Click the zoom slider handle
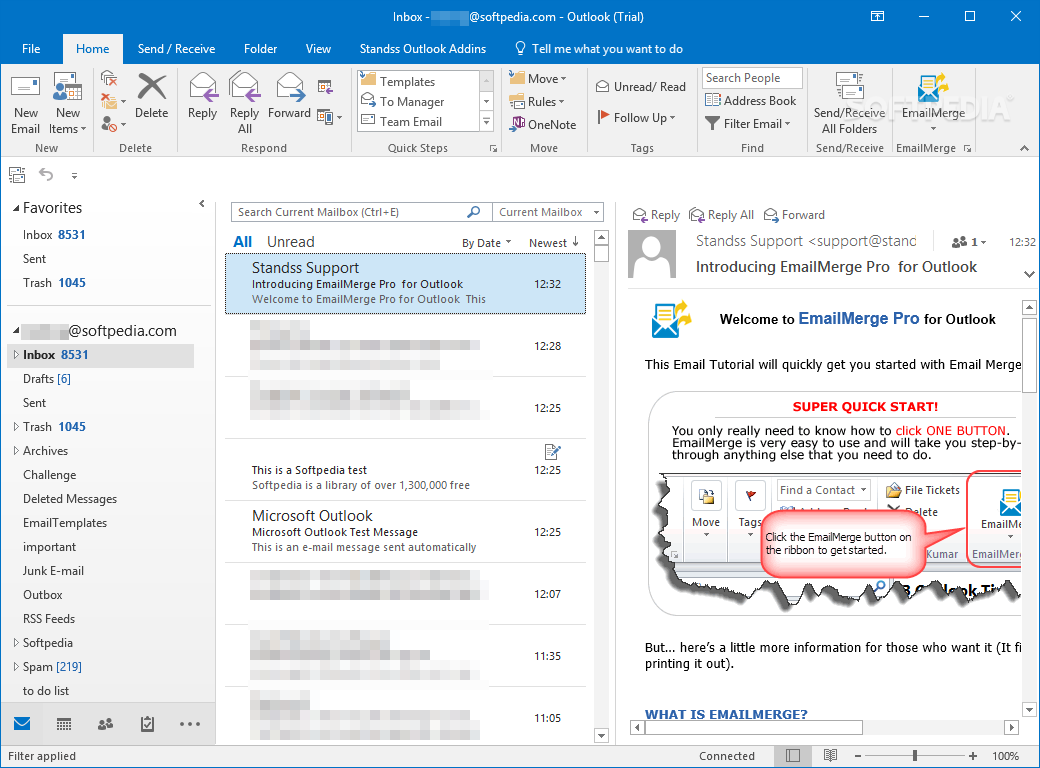 coord(915,755)
